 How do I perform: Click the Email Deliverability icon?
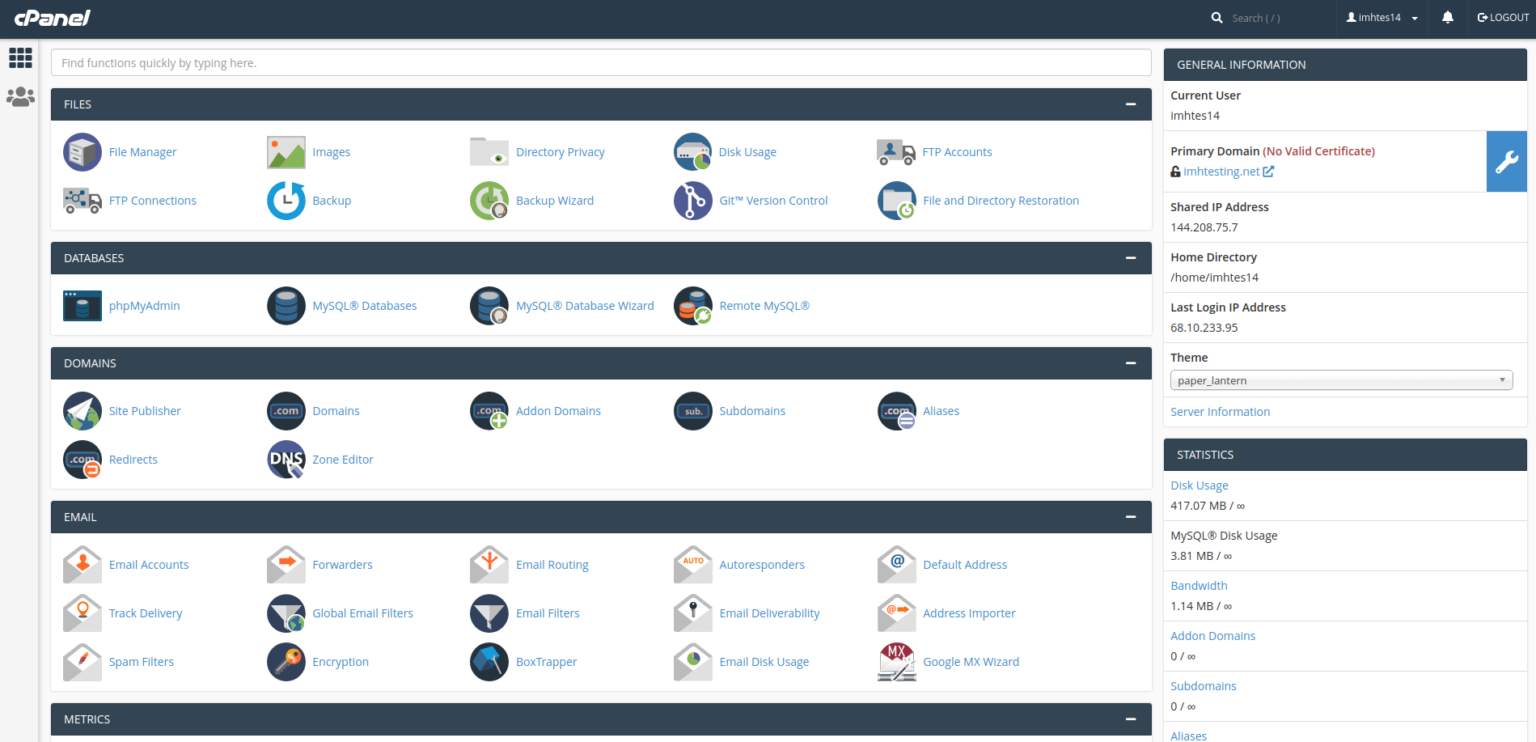pos(693,614)
